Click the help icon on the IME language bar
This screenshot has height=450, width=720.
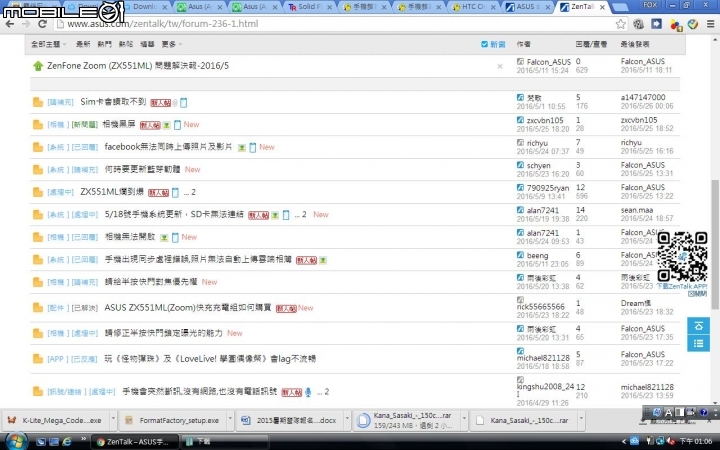tap(703, 412)
